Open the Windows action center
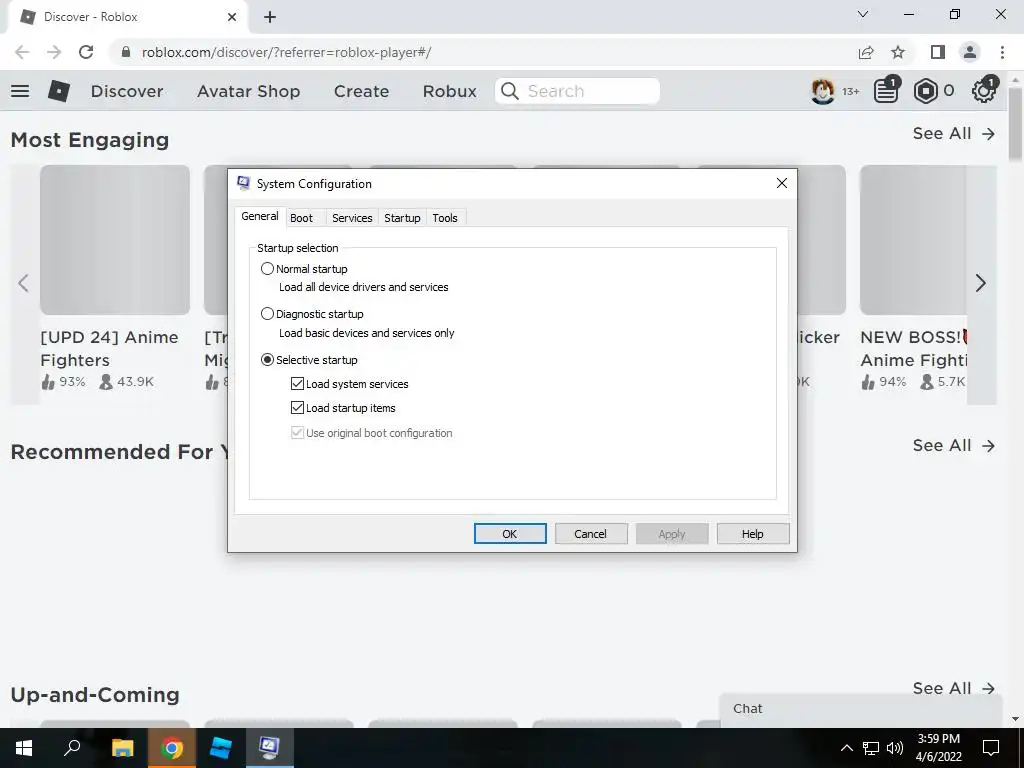The image size is (1024, 768). (x=991, y=747)
